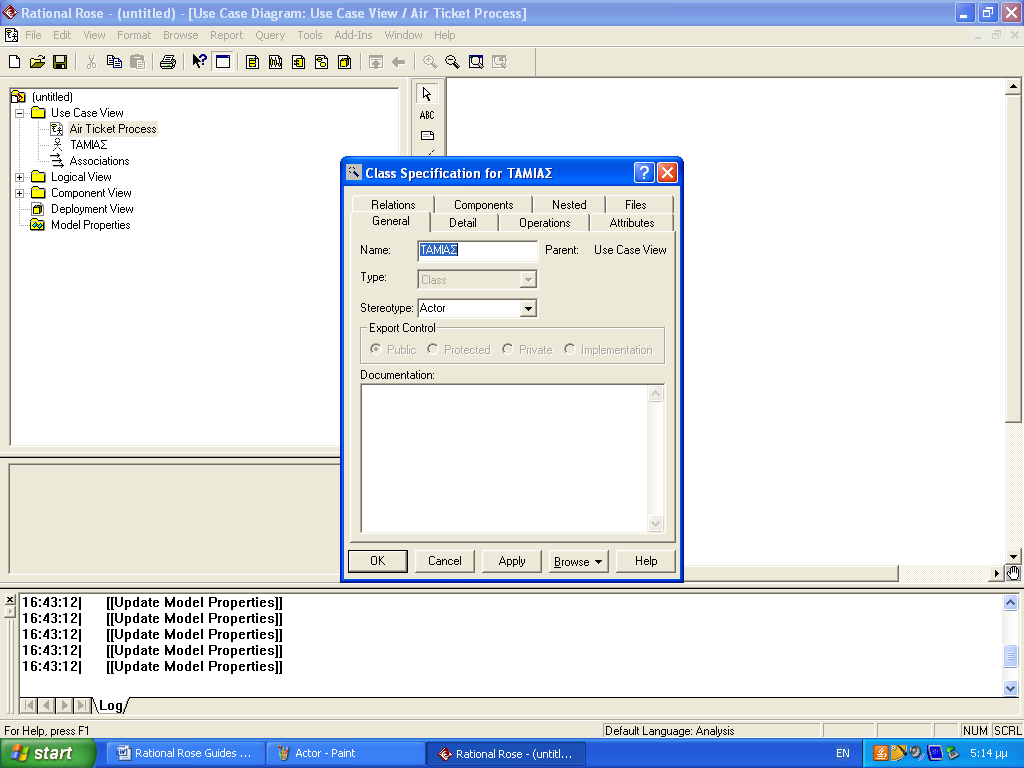Collapse the Use Case View tree node
Viewport: 1024px width, 768px height.
20,113
